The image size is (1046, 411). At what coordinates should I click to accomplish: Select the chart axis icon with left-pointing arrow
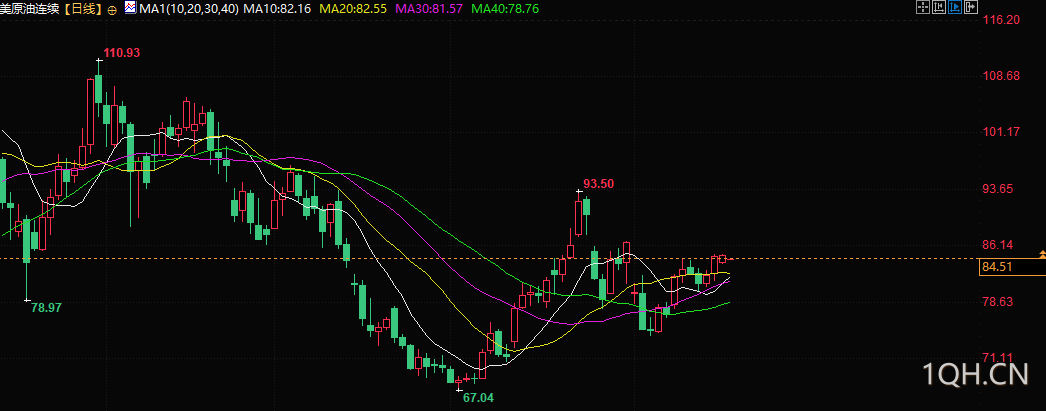point(939,7)
